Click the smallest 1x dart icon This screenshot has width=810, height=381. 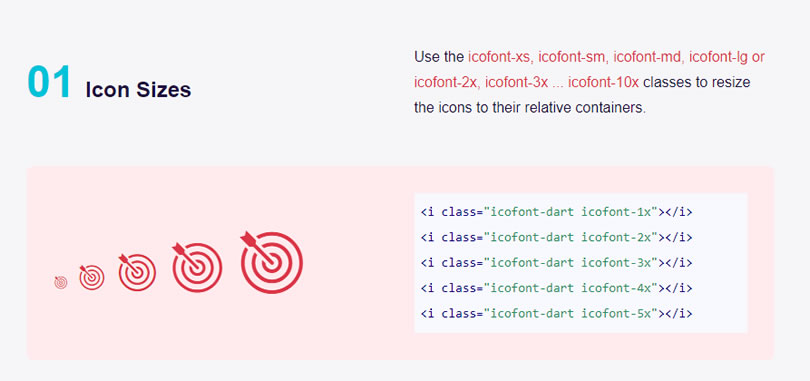click(x=60, y=282)
